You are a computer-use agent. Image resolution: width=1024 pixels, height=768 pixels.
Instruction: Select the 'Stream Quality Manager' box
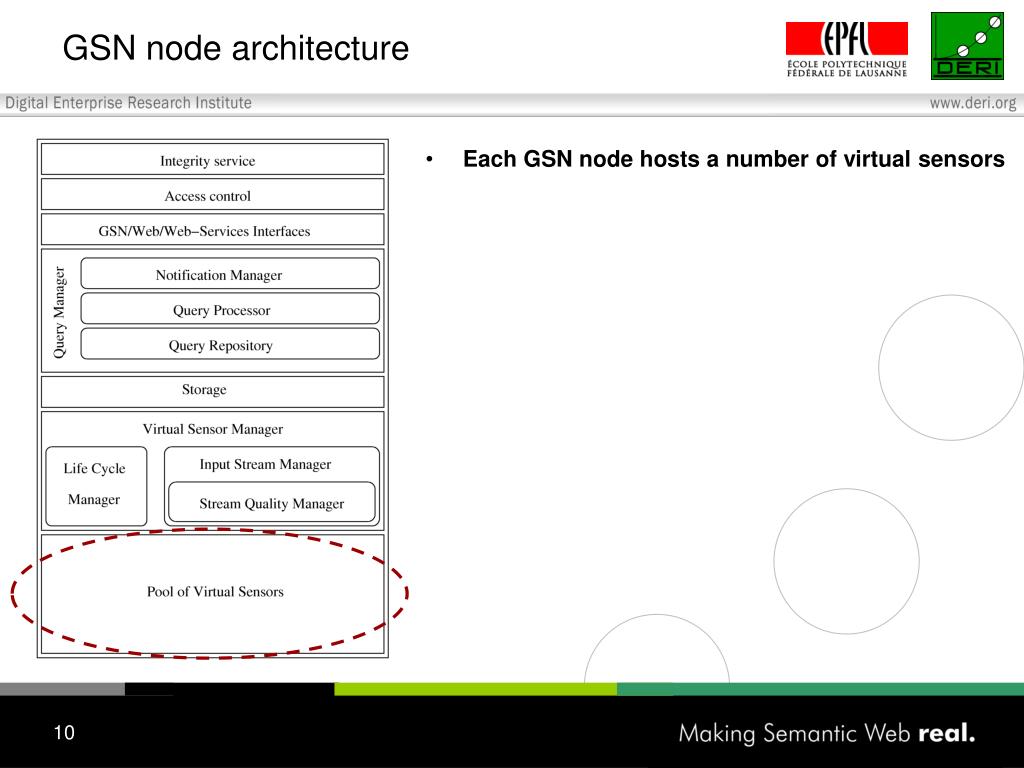click(x=272, y=502)
